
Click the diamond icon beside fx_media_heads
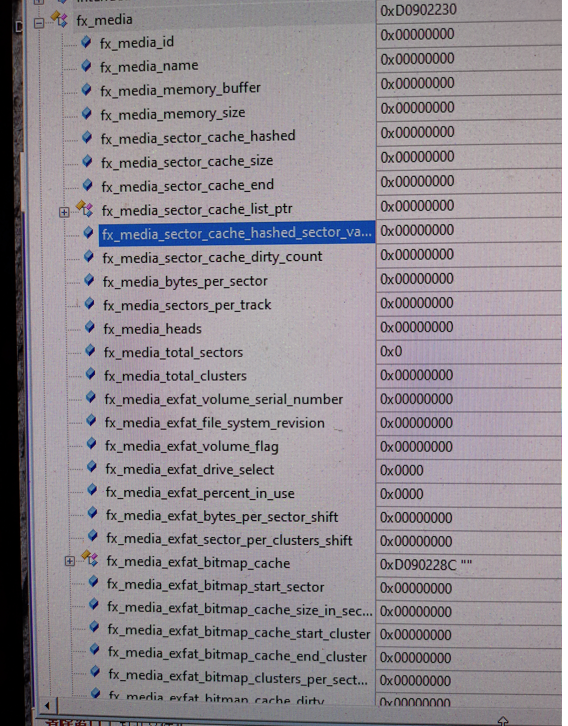pyautogui.click(x=90, y=327)
